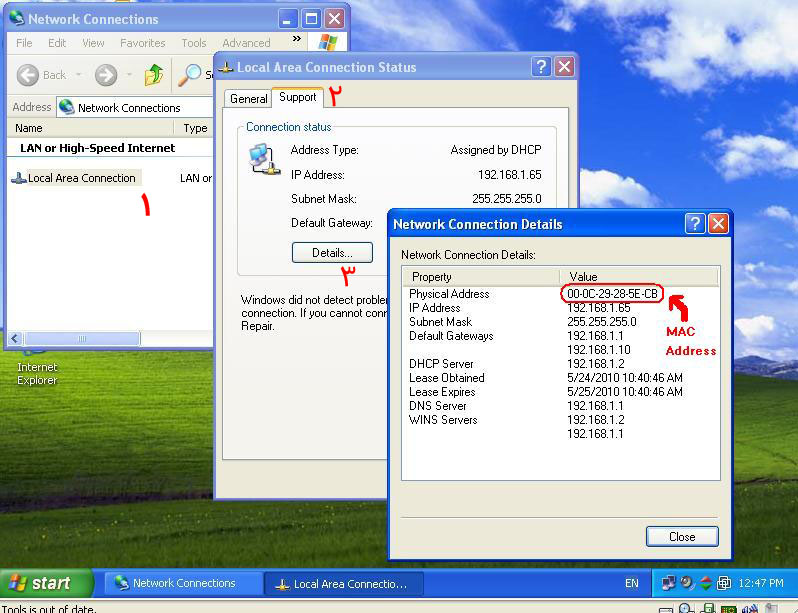Image resolution: width=798 pixels, height=613 pixels.
Task: Click the Forward arrow toolbar icon
Action: click(x=106, y=75)
